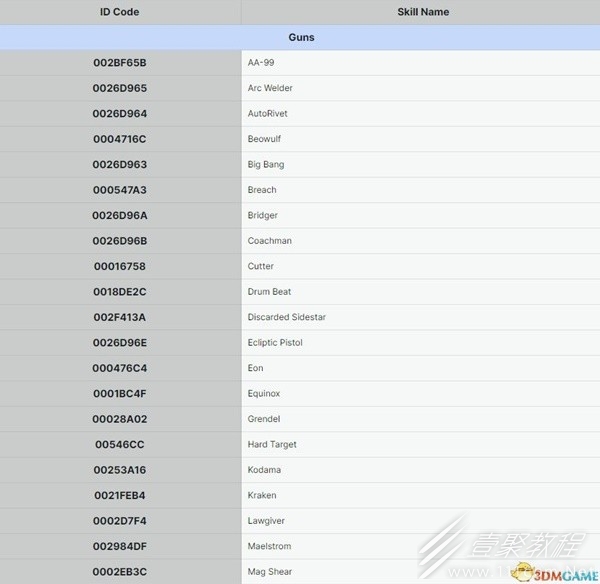Screen dimensions: 600x584
Task: Select ID code 0026D964
Action: point(120,114)
